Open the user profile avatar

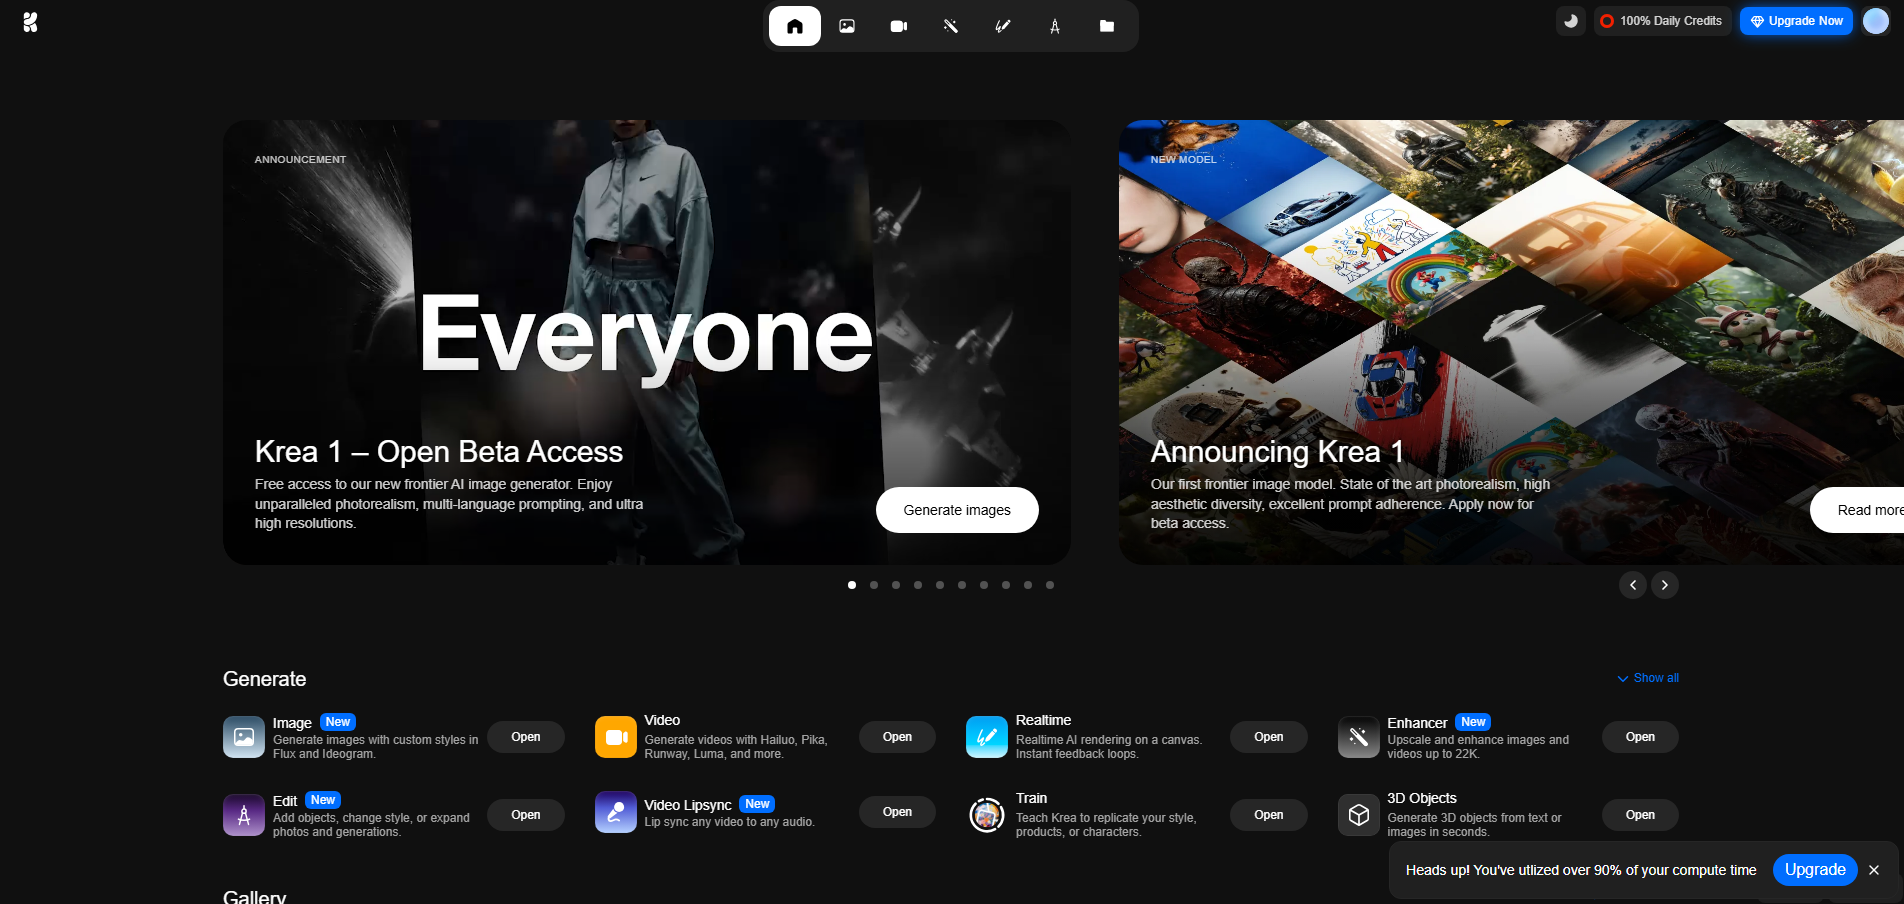coord(1876,21)
